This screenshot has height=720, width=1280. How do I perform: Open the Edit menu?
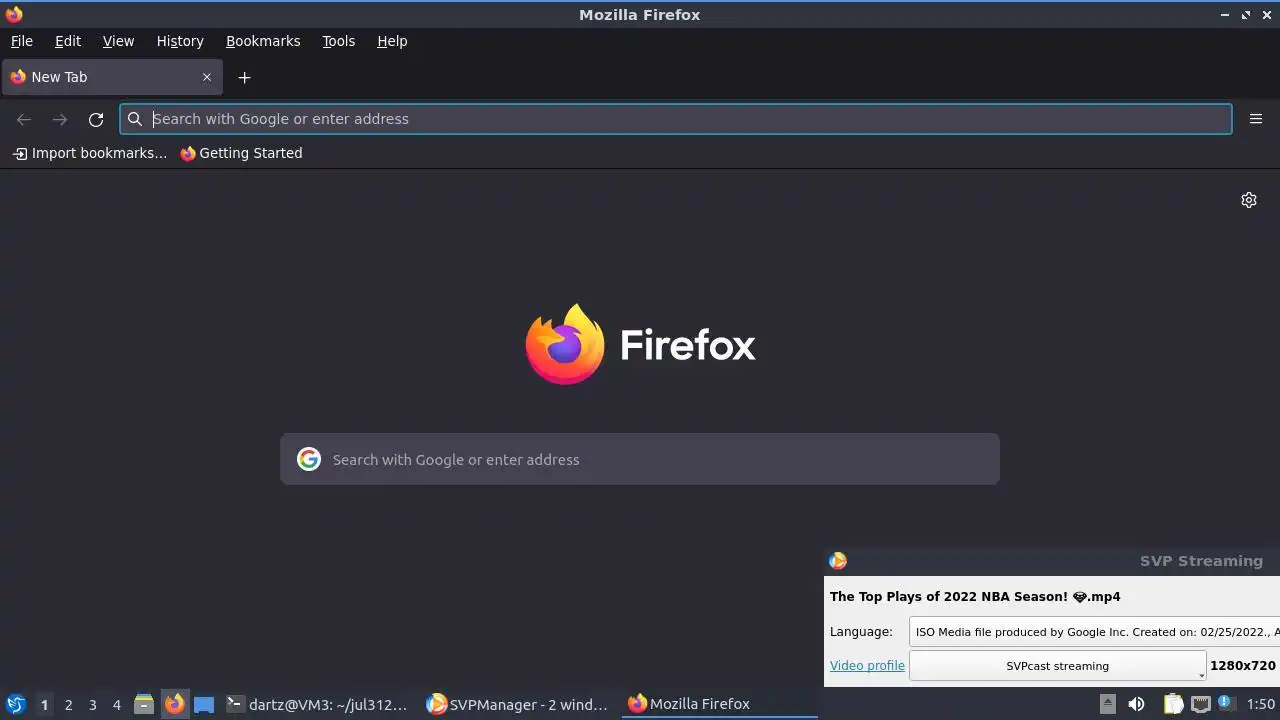(68, 41)
